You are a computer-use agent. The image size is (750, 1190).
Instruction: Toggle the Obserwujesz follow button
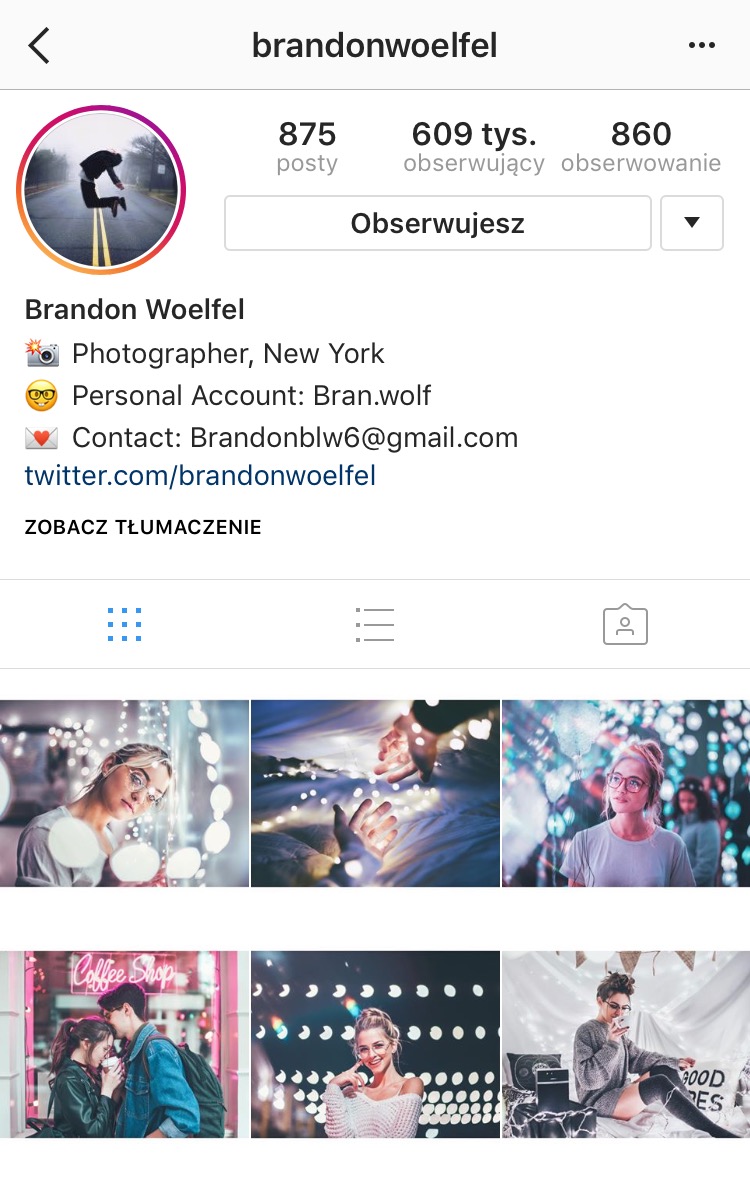[x=438, y=223]
